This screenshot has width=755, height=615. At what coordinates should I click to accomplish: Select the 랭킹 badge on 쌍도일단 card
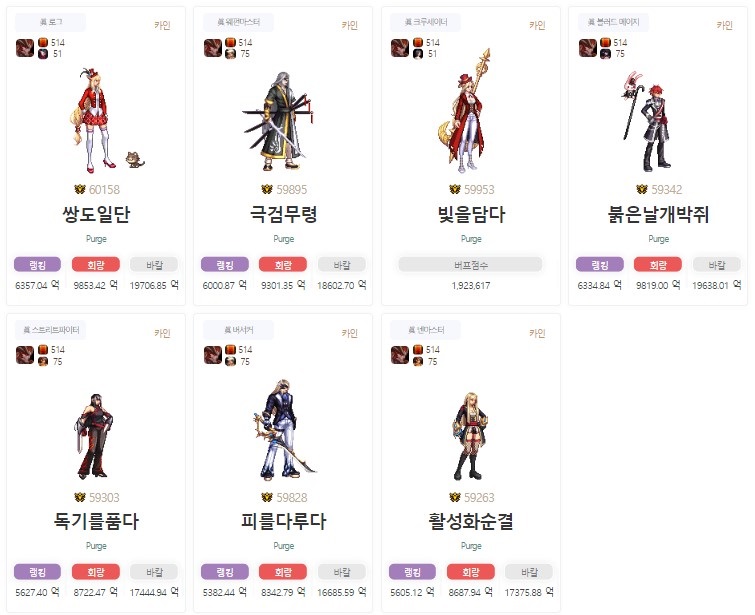[38, 264]
